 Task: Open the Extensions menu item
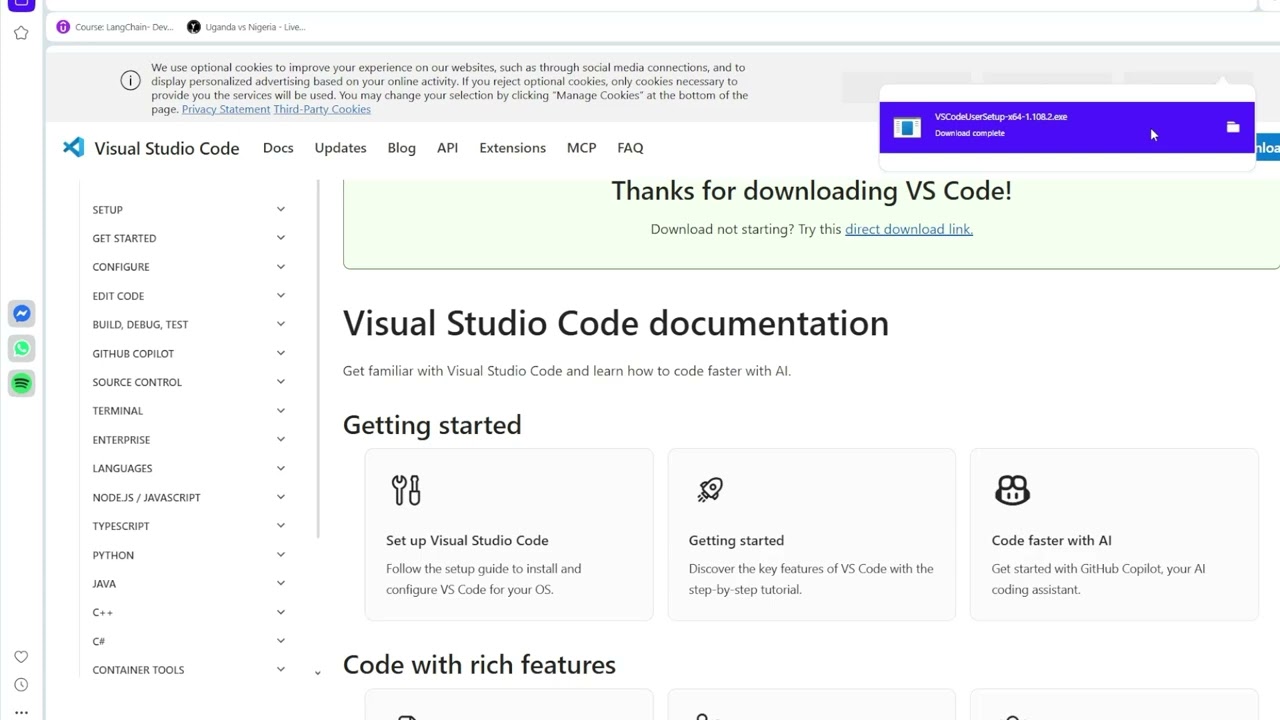click(512, 148)
